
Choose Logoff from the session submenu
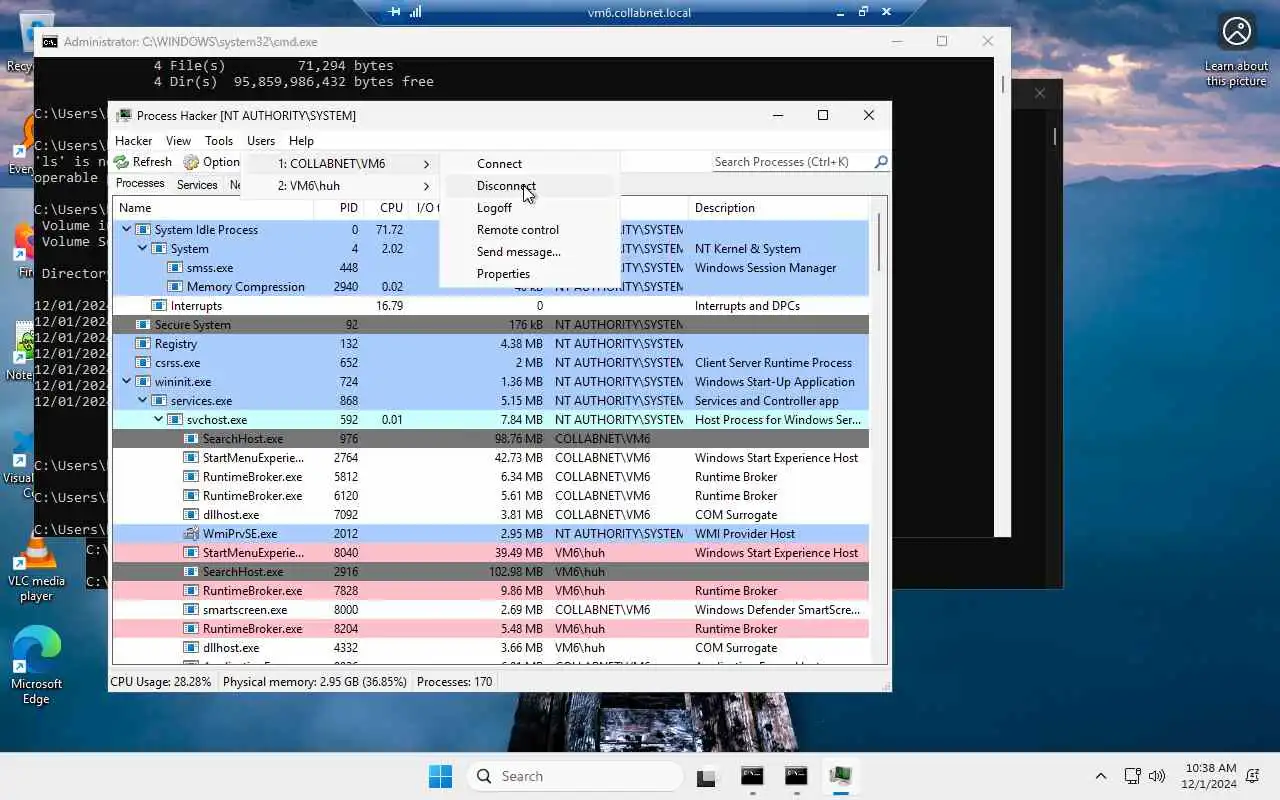[x=529, y=208]
